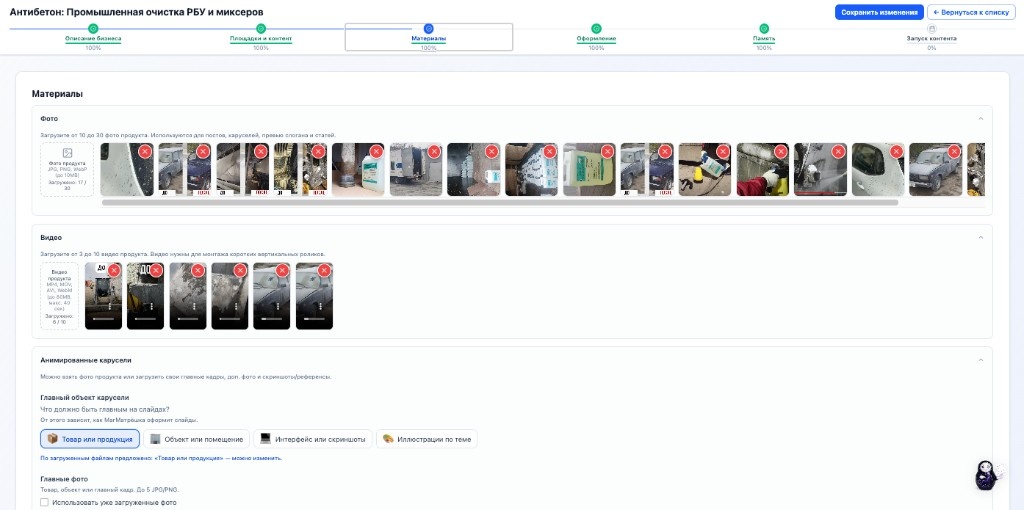The image size is (1024, 510).
Task: Go to Описание бизнеса step
Action: click(x=93, y=38)
